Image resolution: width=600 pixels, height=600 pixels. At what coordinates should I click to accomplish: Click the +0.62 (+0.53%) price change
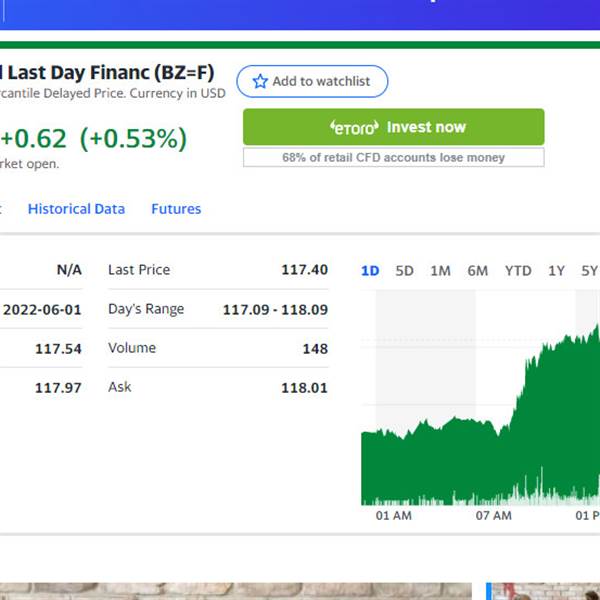(93, 139)
